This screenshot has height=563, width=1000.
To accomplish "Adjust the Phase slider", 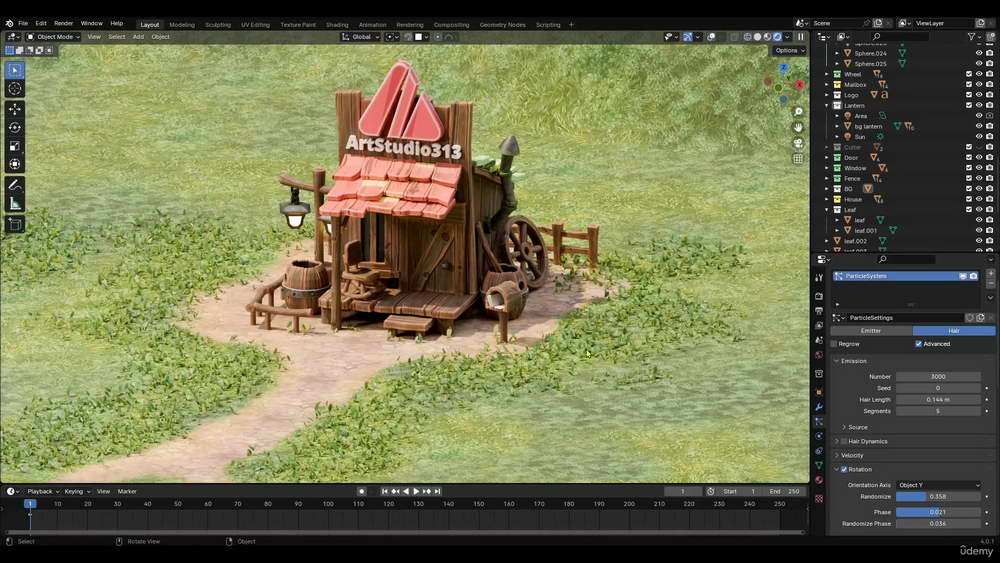I will pos(938,512).
